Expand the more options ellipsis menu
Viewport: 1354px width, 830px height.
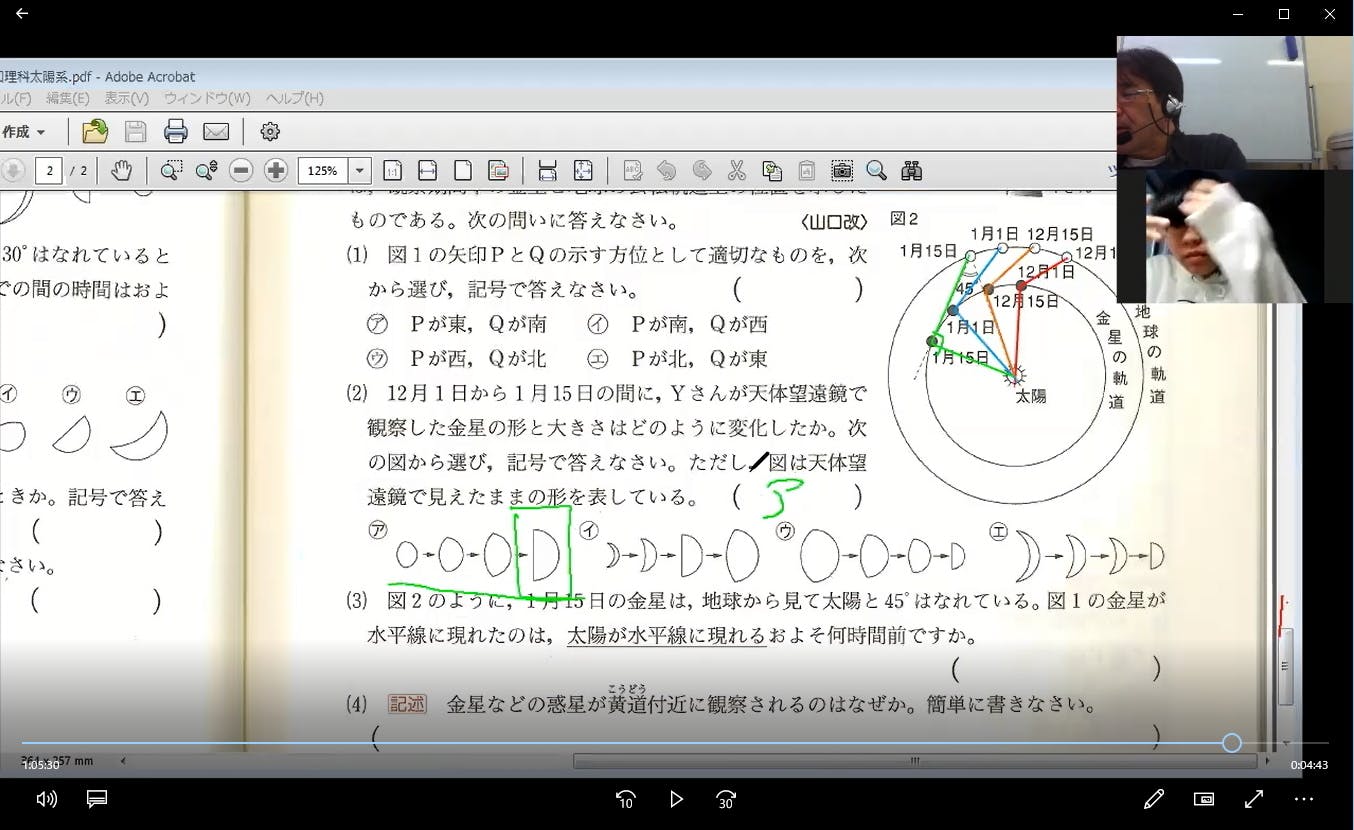[1304, 799]
